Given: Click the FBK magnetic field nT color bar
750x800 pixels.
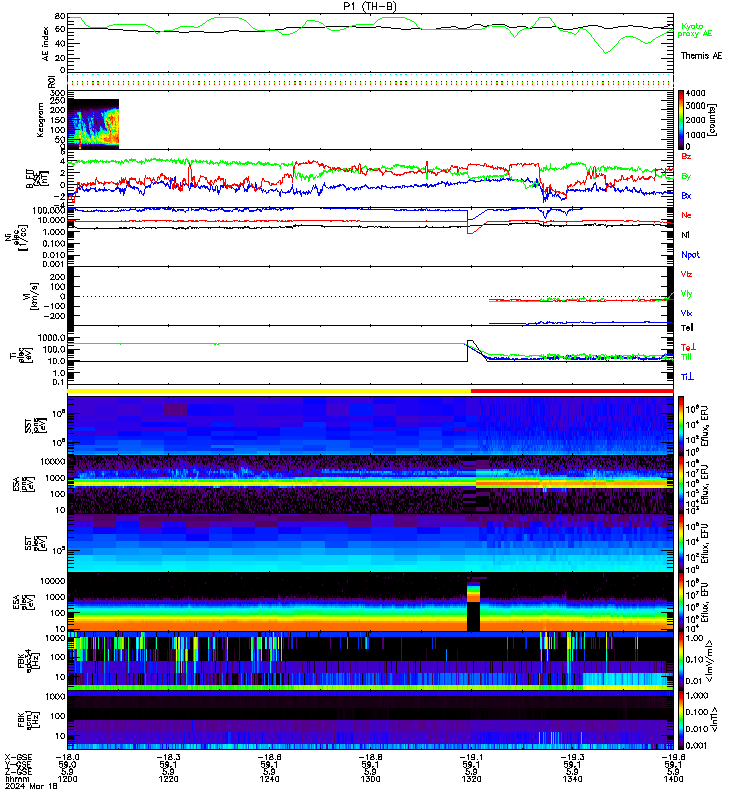Looking at the screenshot, I should pos(681,720).
